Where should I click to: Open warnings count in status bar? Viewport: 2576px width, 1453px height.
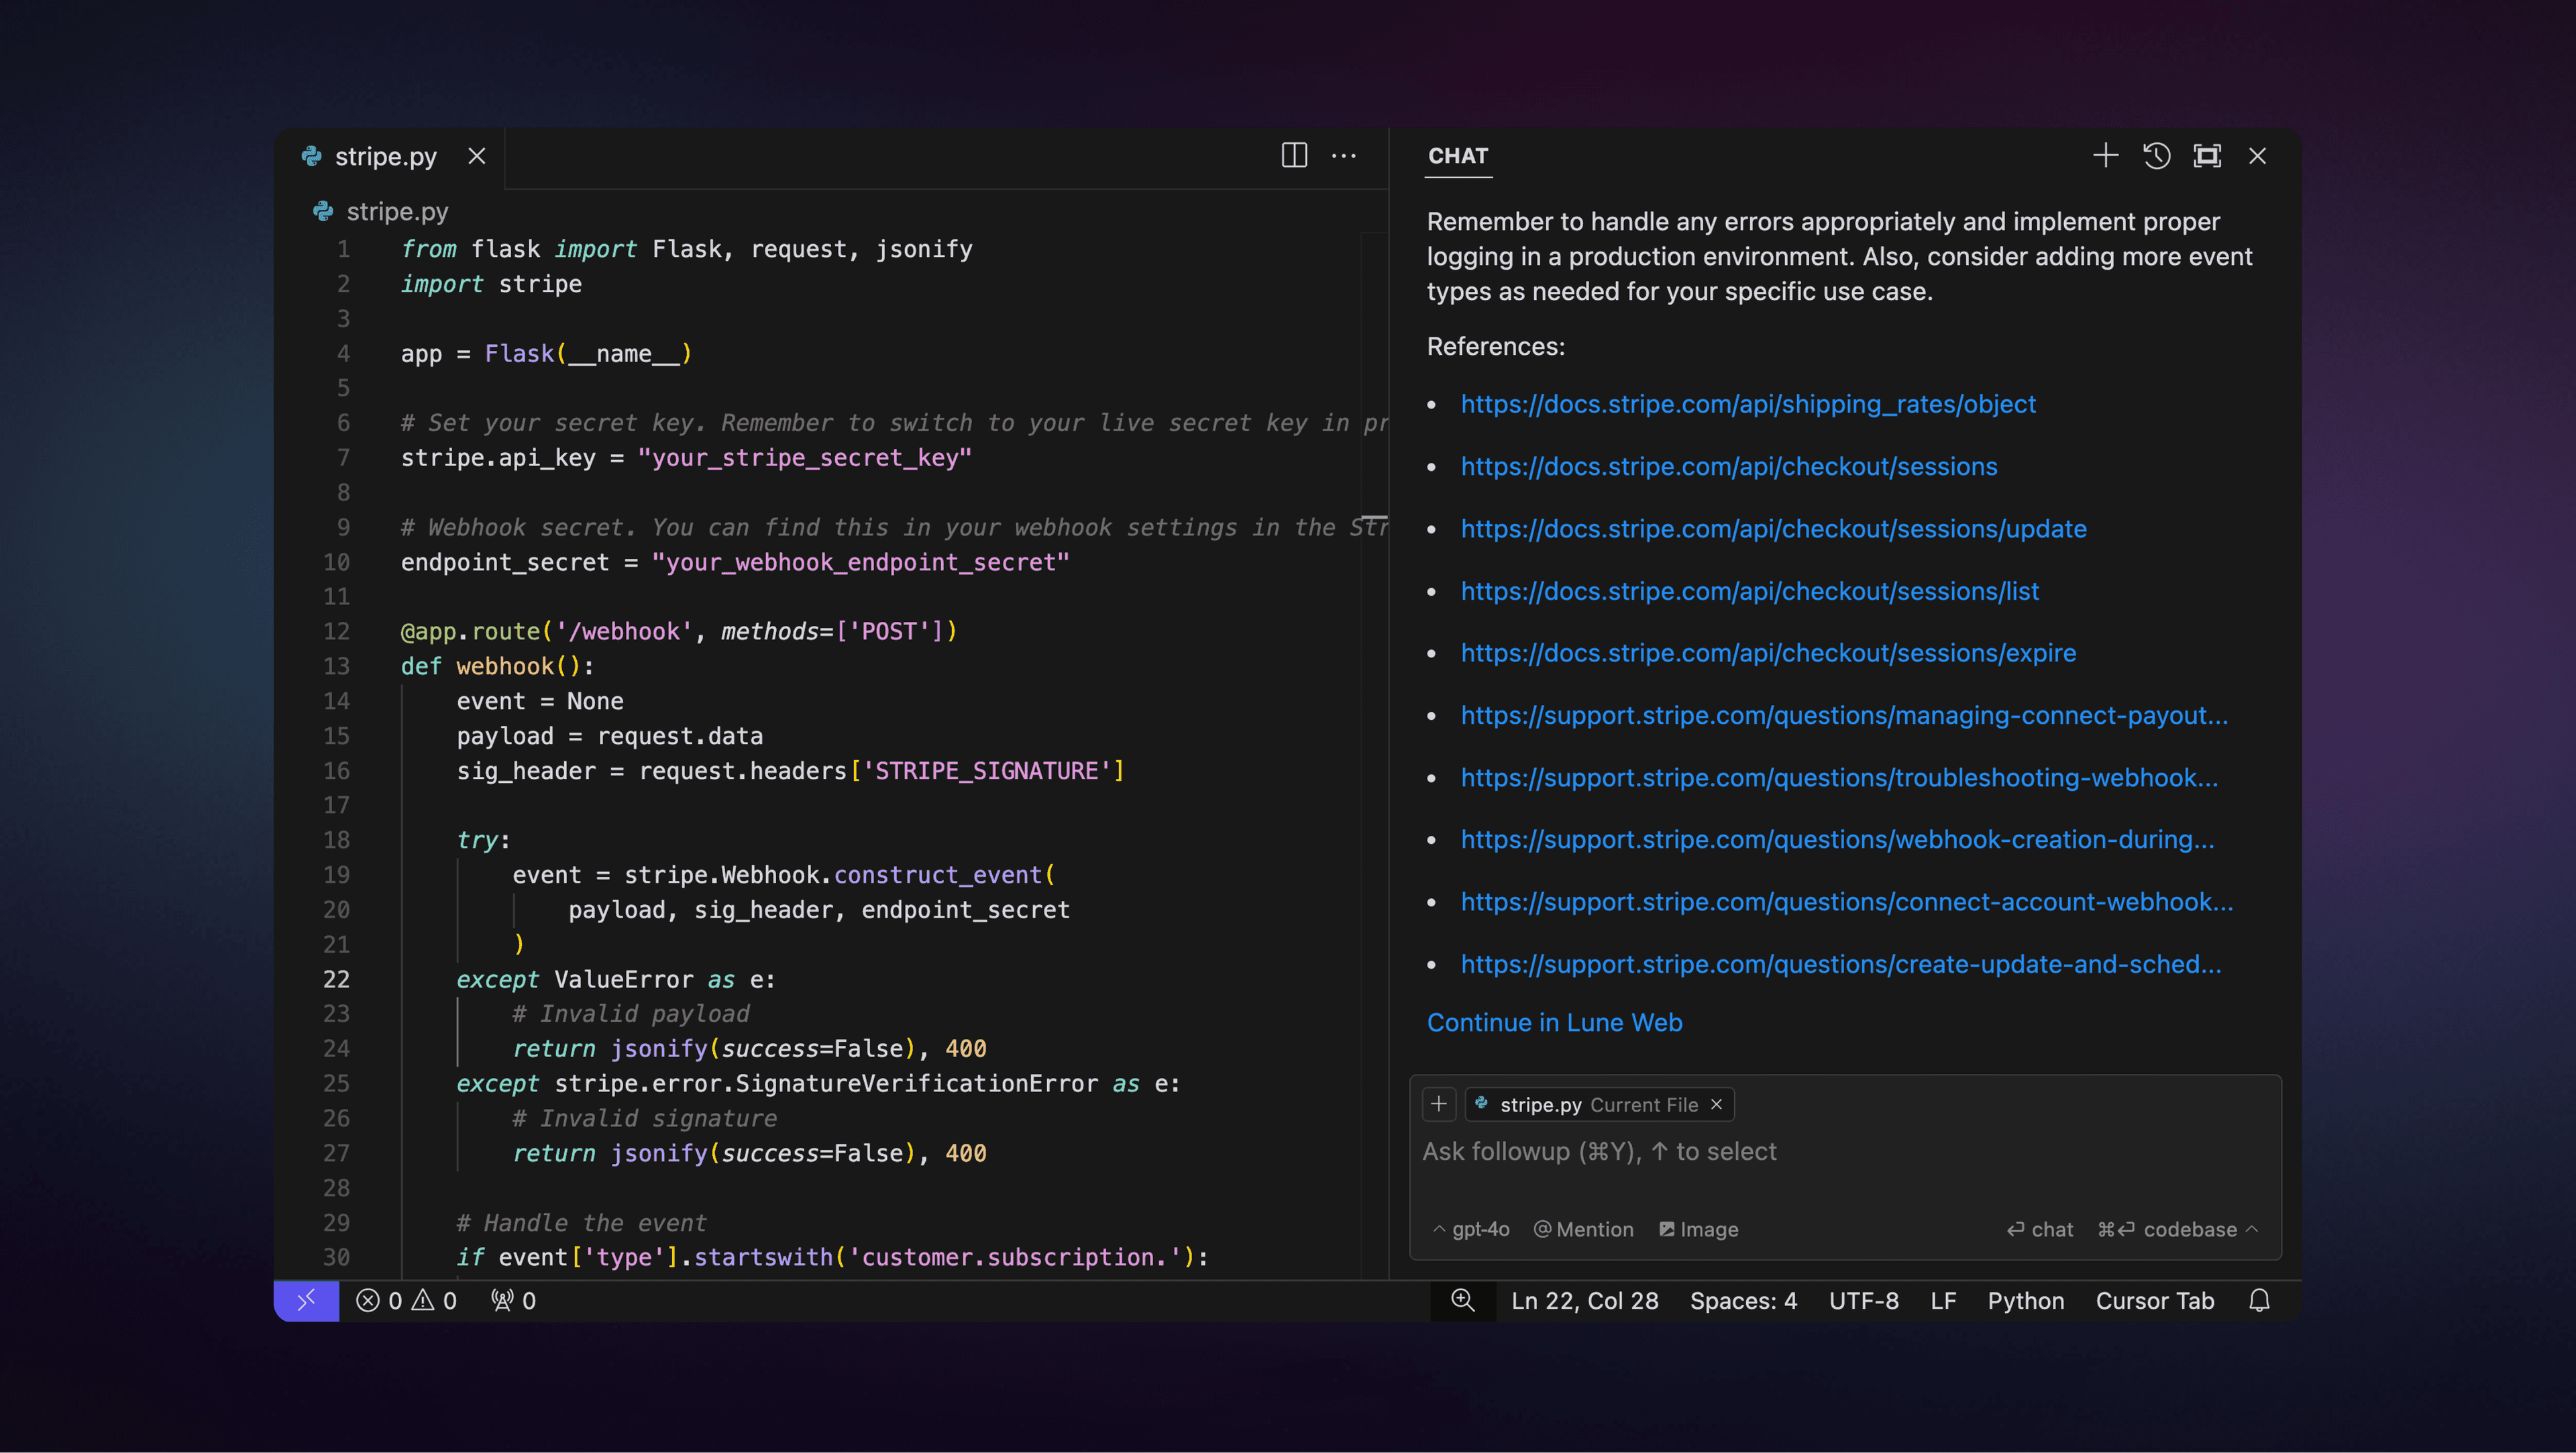[435, 1301]
